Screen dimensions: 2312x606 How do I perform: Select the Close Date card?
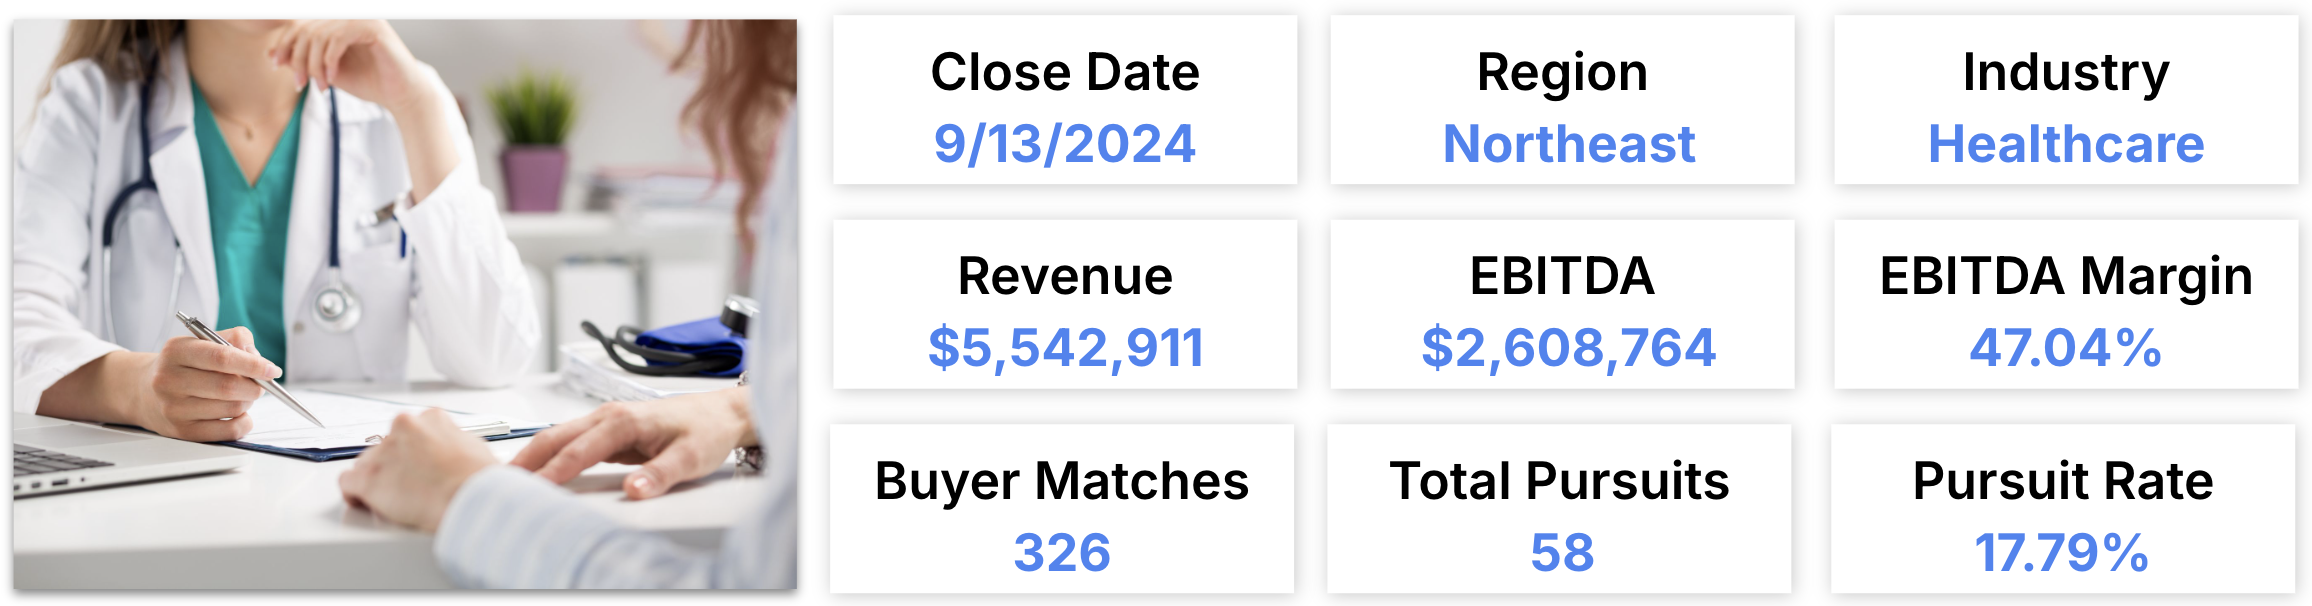tap(1065, 99)
